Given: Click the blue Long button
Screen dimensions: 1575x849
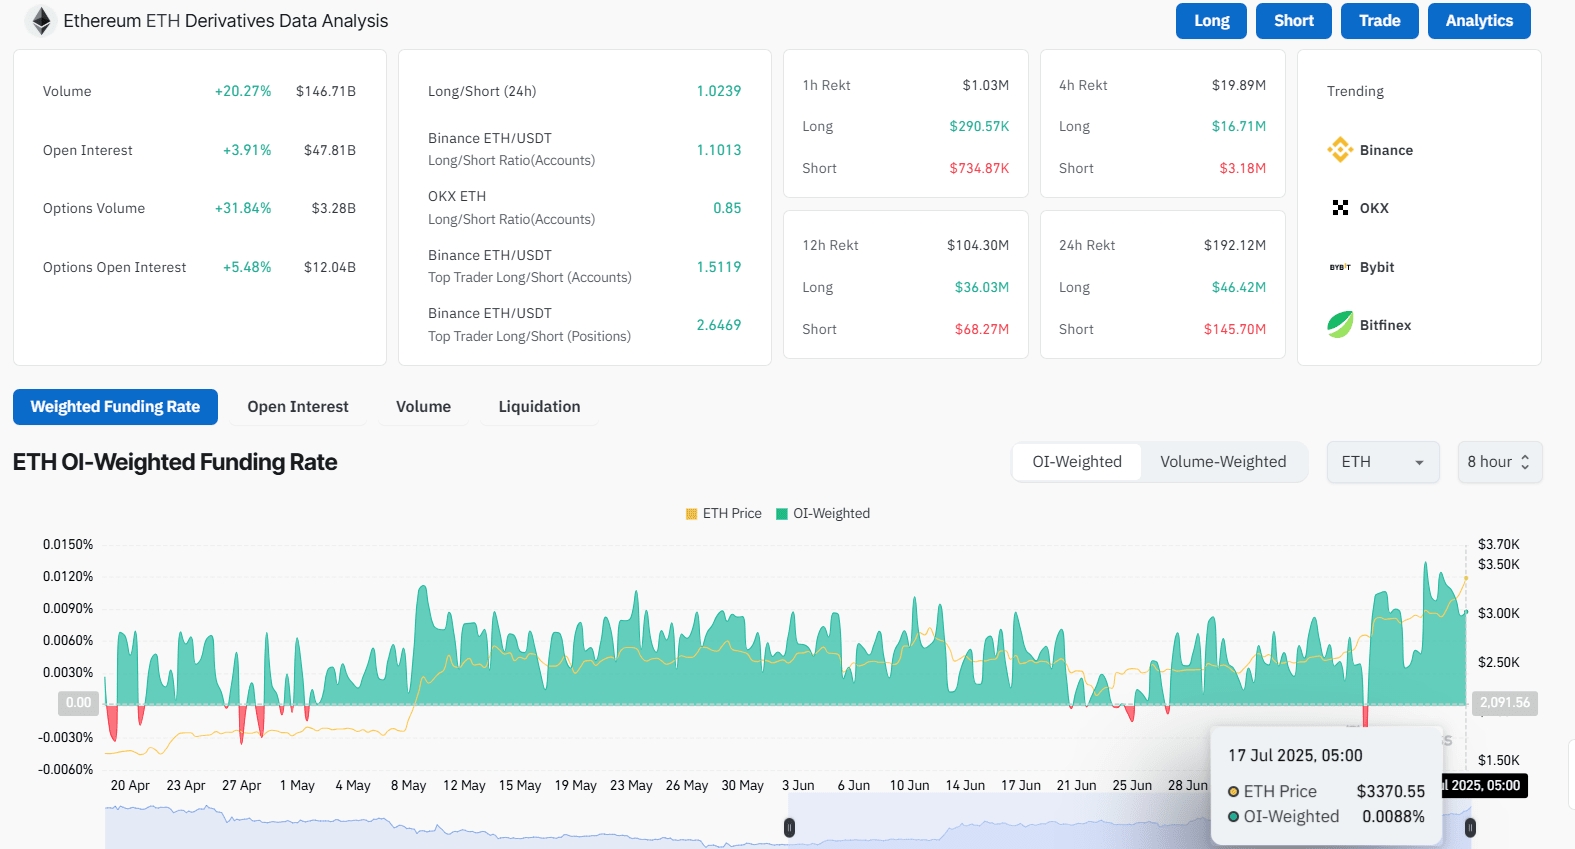Looking at the screenshot, I should (x=1212, y=21).
